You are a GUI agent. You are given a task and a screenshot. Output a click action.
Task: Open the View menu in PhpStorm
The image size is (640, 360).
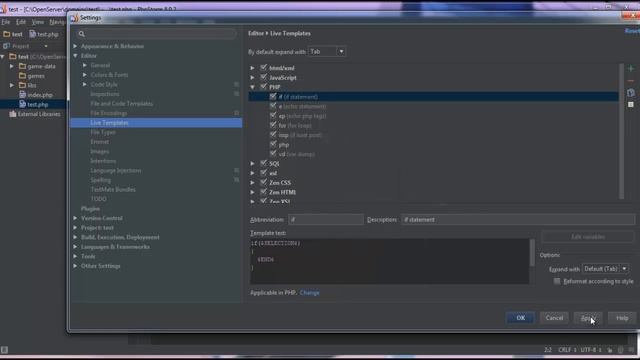pos(38,22)
